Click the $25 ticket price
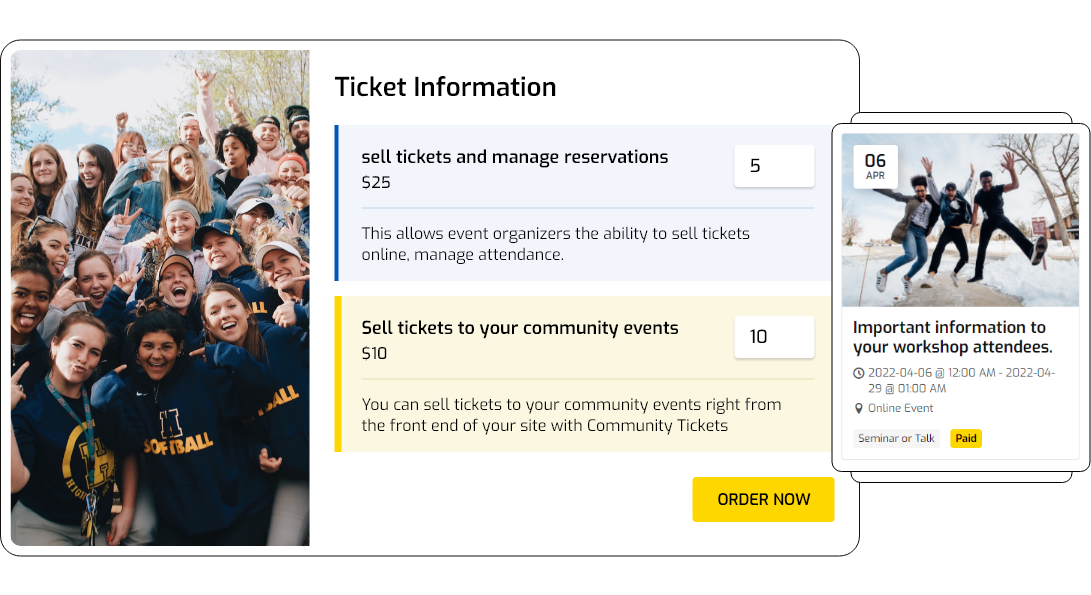Image resolution: width=1091 pixels, height=595 pixels. pos(376,183)
